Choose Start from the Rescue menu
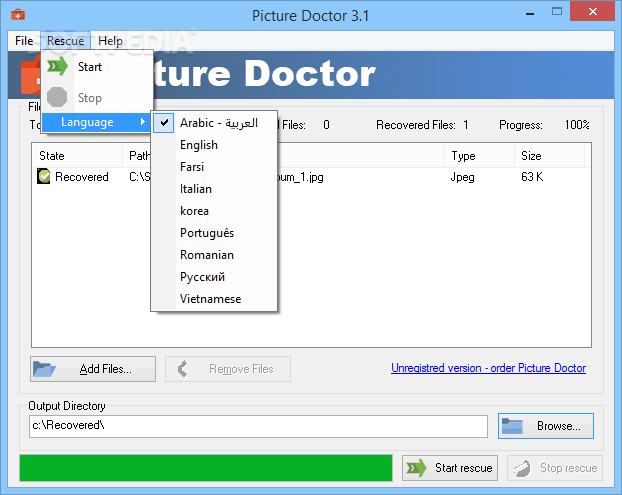 [97, 67]
